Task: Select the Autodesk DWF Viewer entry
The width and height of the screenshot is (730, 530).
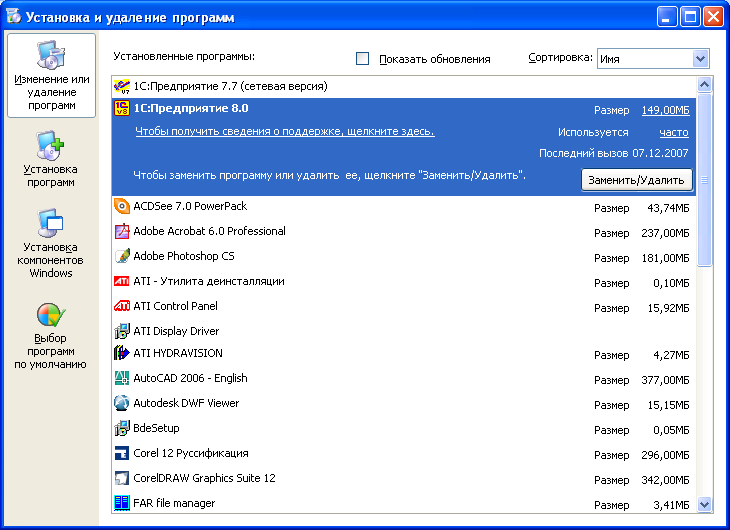Action: click(x=404, y=404)
